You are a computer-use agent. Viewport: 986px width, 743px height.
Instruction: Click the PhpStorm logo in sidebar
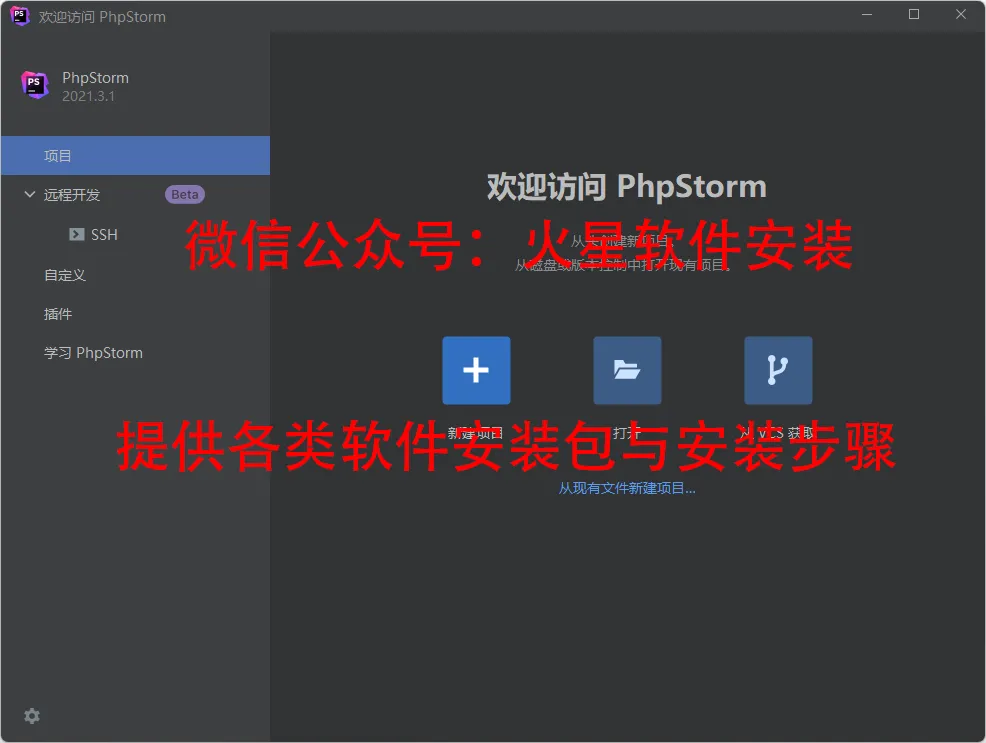(x=35, y=85)
